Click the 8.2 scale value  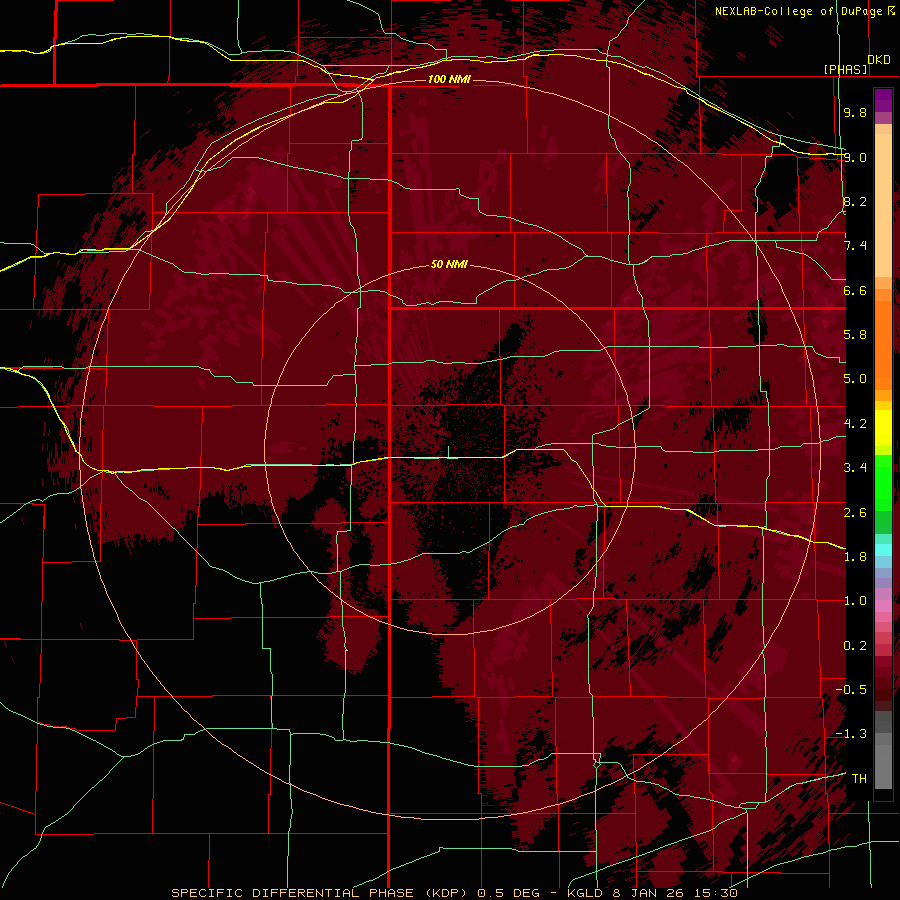pos(855,201)
